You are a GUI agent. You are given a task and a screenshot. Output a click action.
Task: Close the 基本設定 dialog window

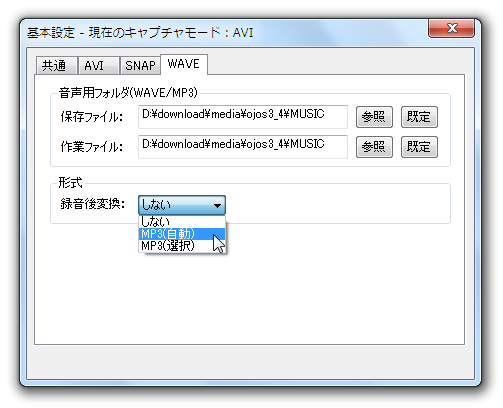click(452, 28)
